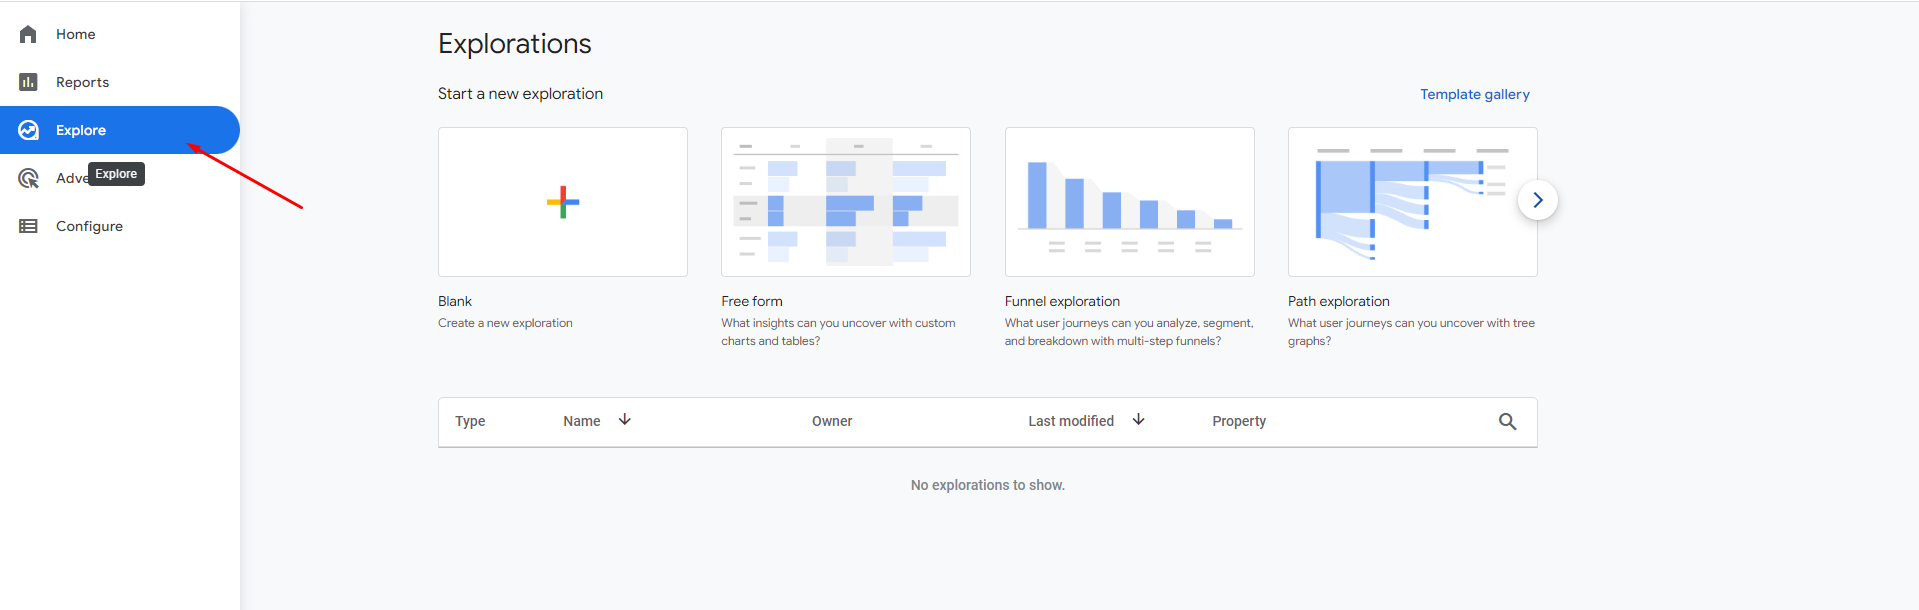Click the Last modified column header

[x=1071, y=421]
